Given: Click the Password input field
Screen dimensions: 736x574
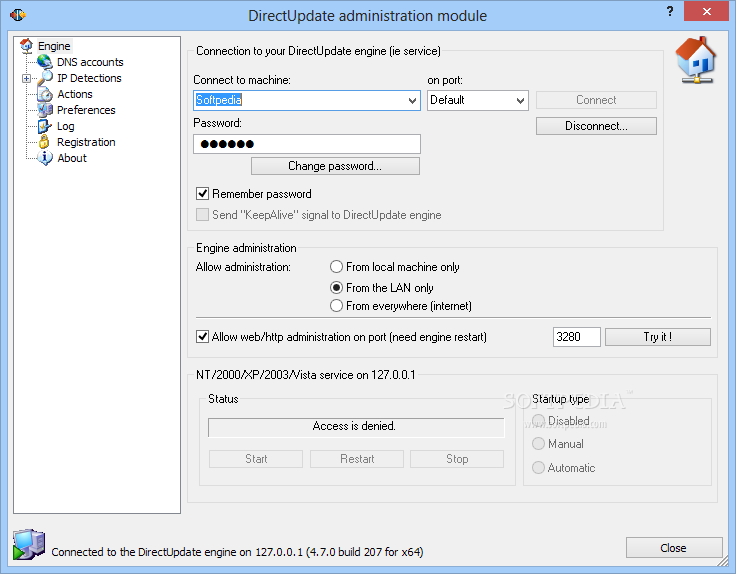Looking at the screenshot, I should point(307,144).
